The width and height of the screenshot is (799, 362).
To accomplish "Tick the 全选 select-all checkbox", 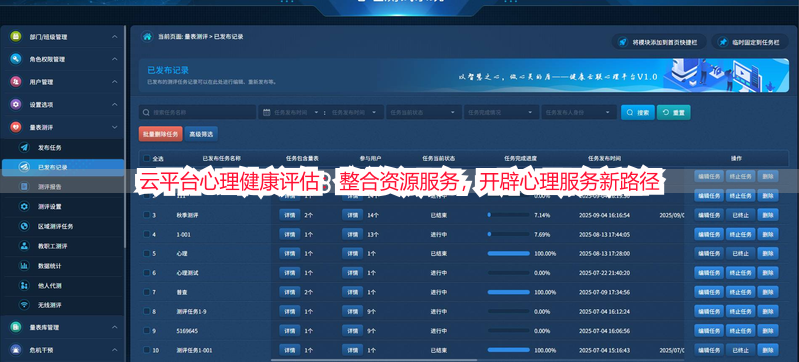I will pyautogui.click(x=147, y=159).
